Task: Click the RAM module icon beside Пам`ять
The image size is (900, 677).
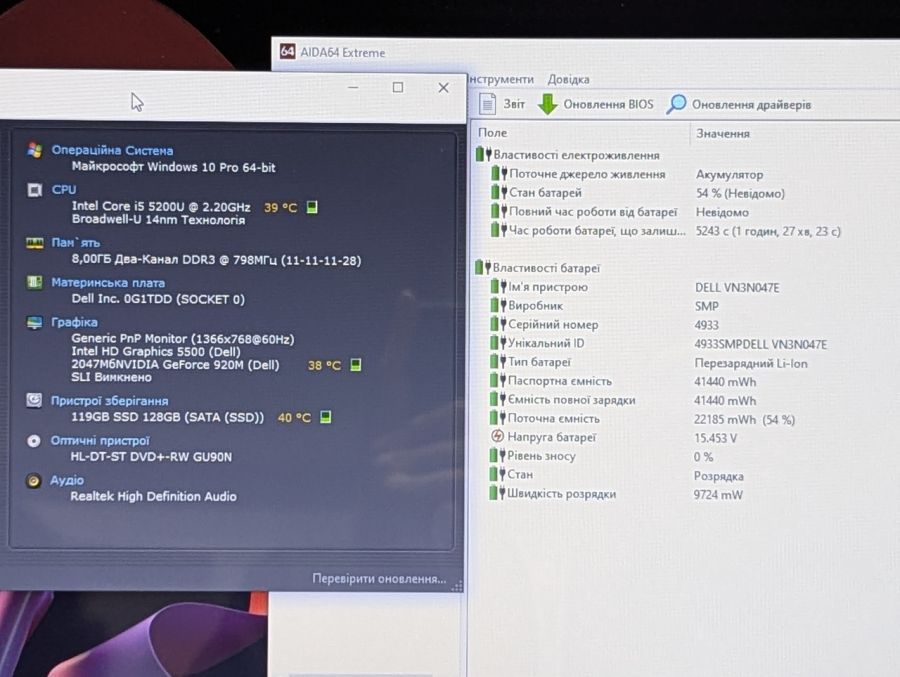Action: [x=34, y=243]
